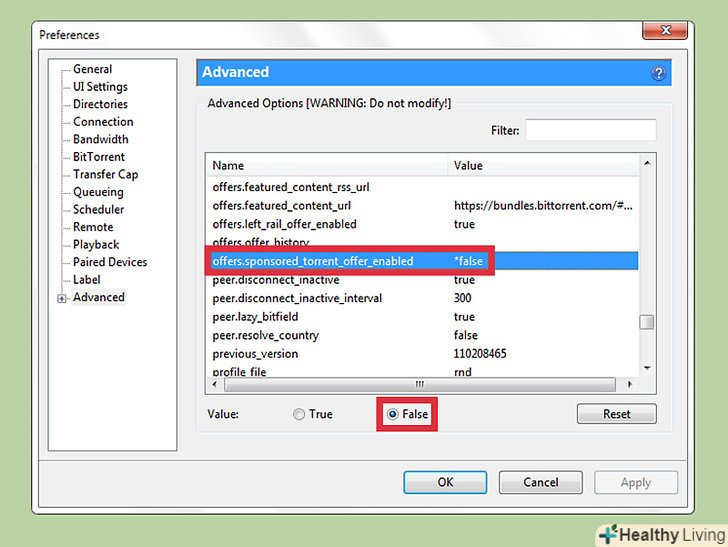The width and height of the screenshot is (728, 547).
Task: Click the Apply button
Action: 636,482
